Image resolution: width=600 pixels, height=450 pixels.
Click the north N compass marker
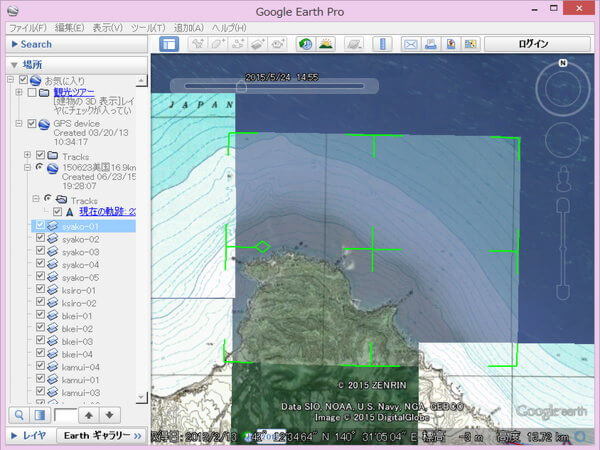coord(562,63)
